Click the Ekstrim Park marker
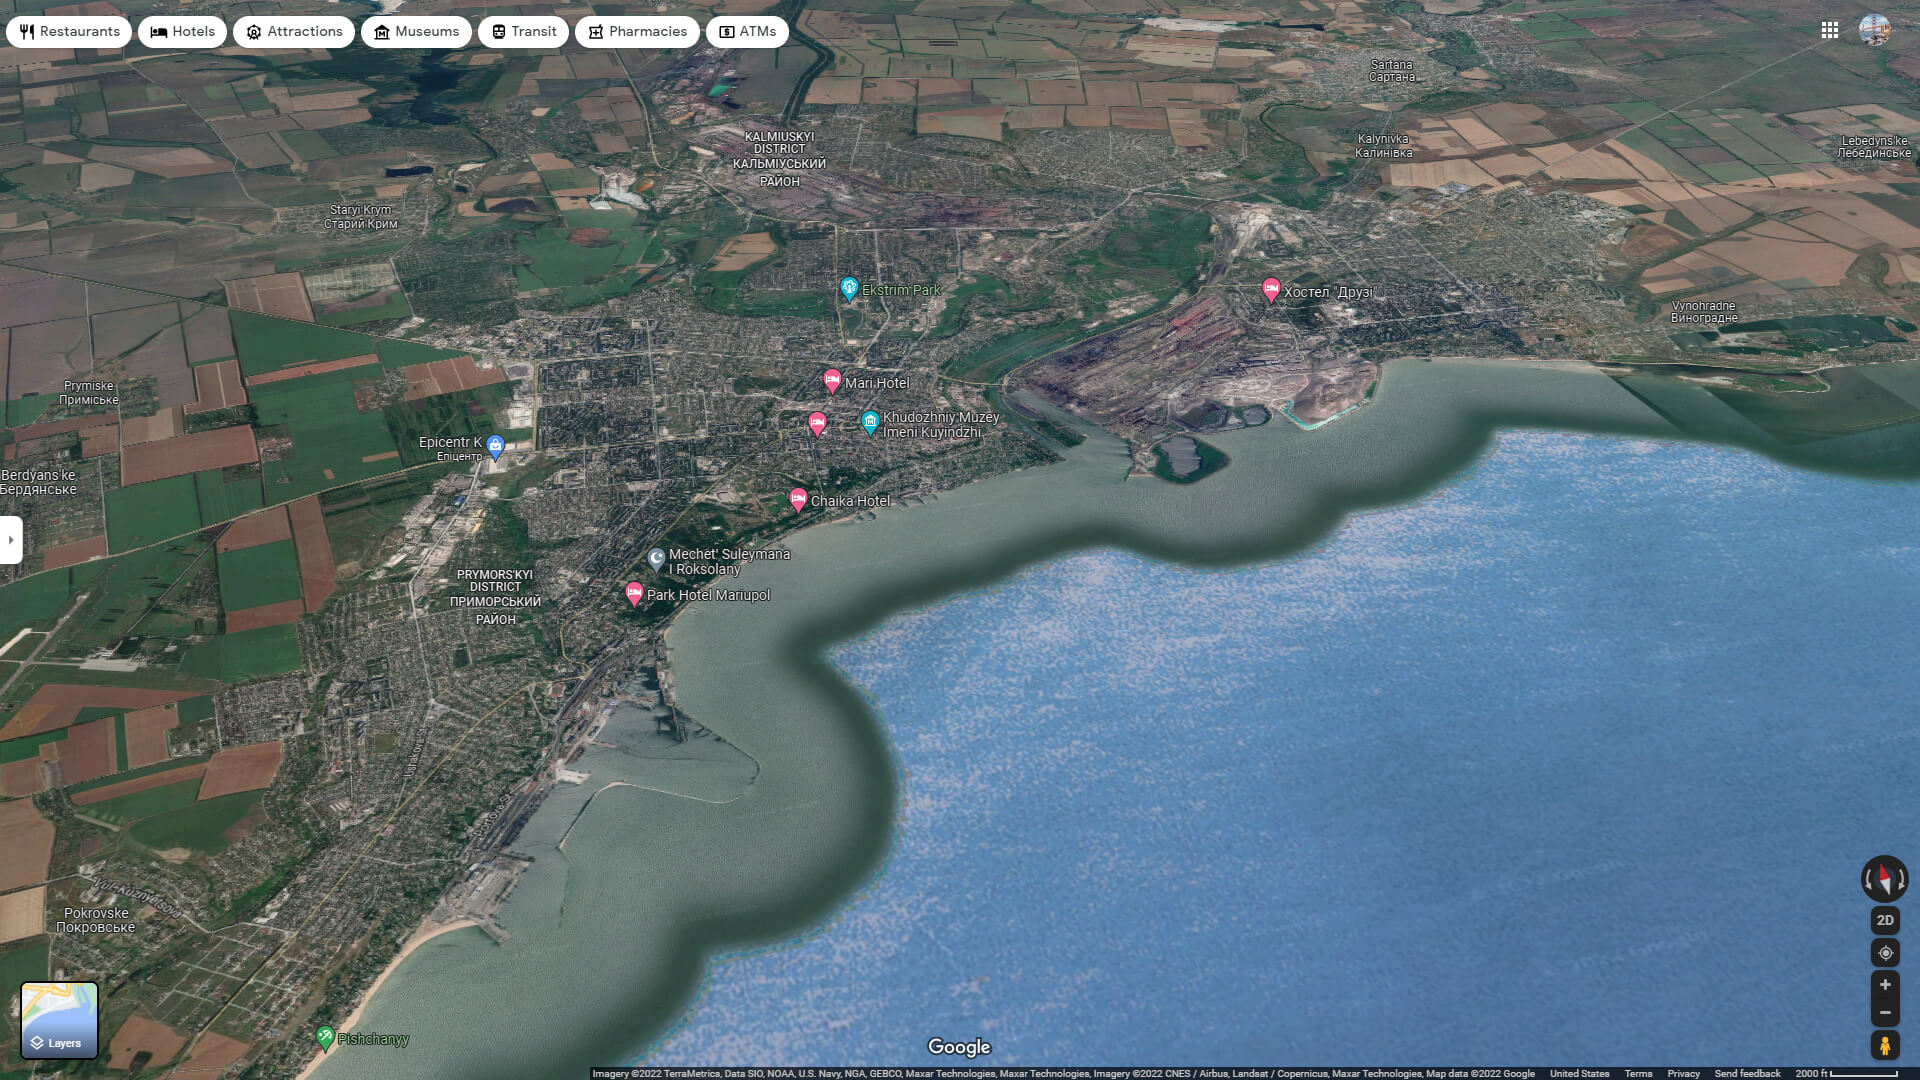 849,289
